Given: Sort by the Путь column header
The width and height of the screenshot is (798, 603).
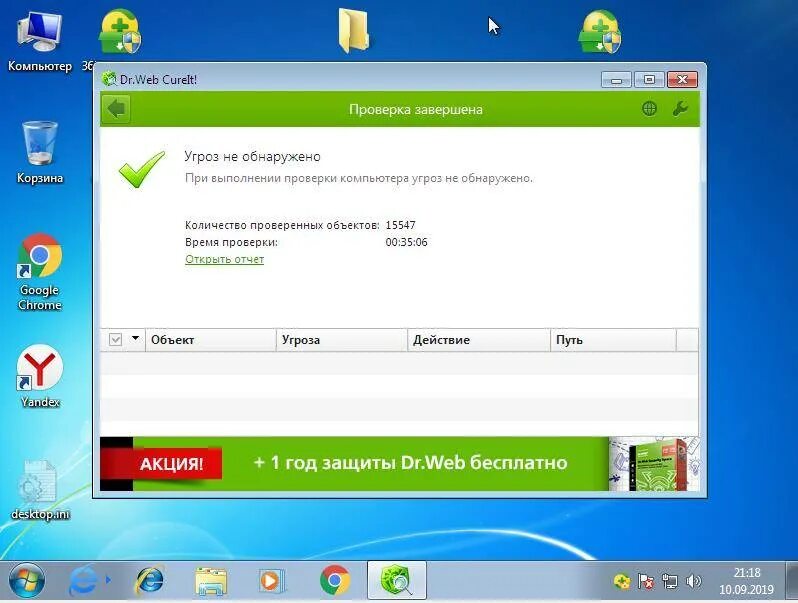Looking at the screenshot, I should click(x=613, y=340).
